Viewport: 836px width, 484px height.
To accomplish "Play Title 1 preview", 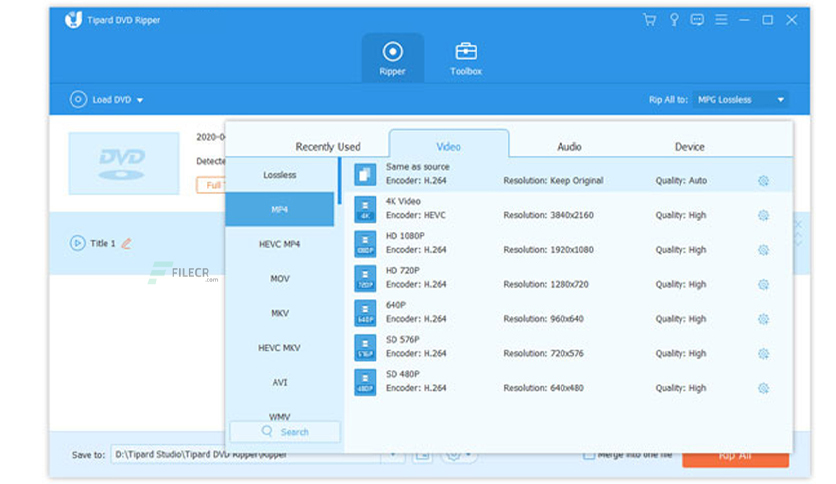I will point(77,243).
